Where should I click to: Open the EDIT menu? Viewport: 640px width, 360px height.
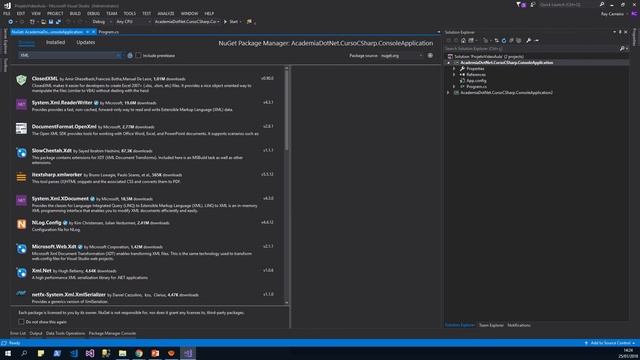(21, 13)
